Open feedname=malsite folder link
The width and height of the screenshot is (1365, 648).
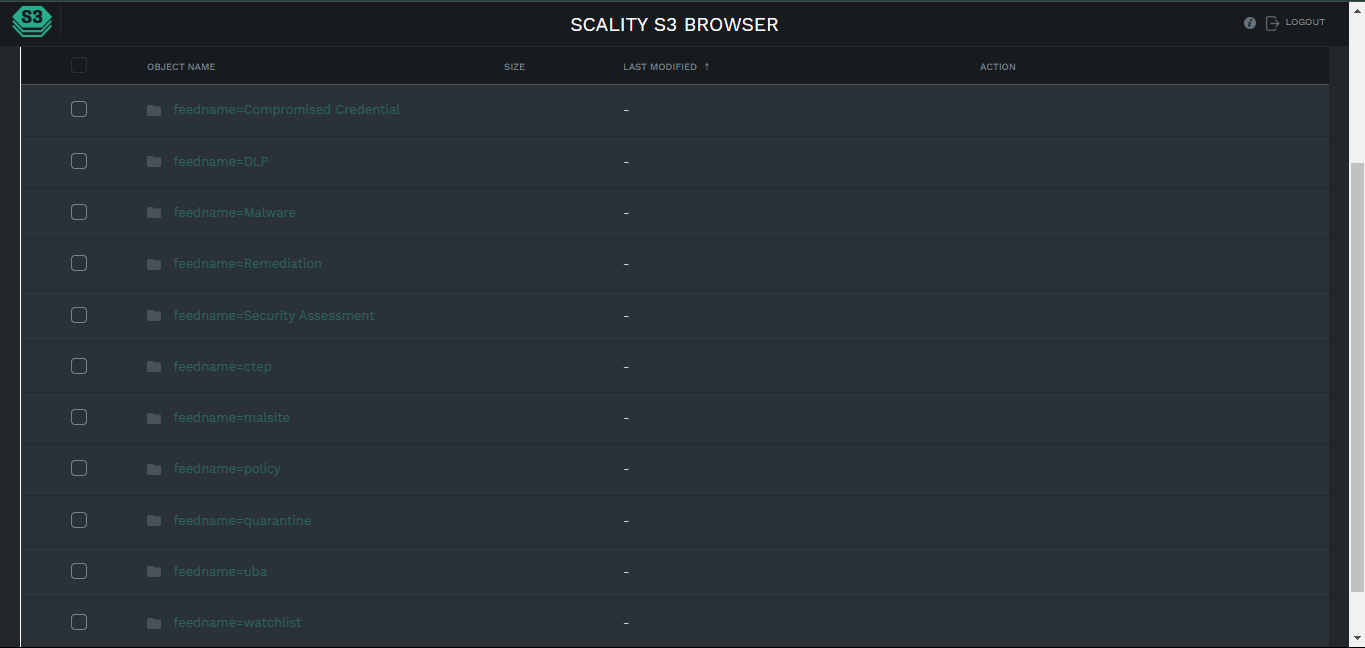pos(231,418)
